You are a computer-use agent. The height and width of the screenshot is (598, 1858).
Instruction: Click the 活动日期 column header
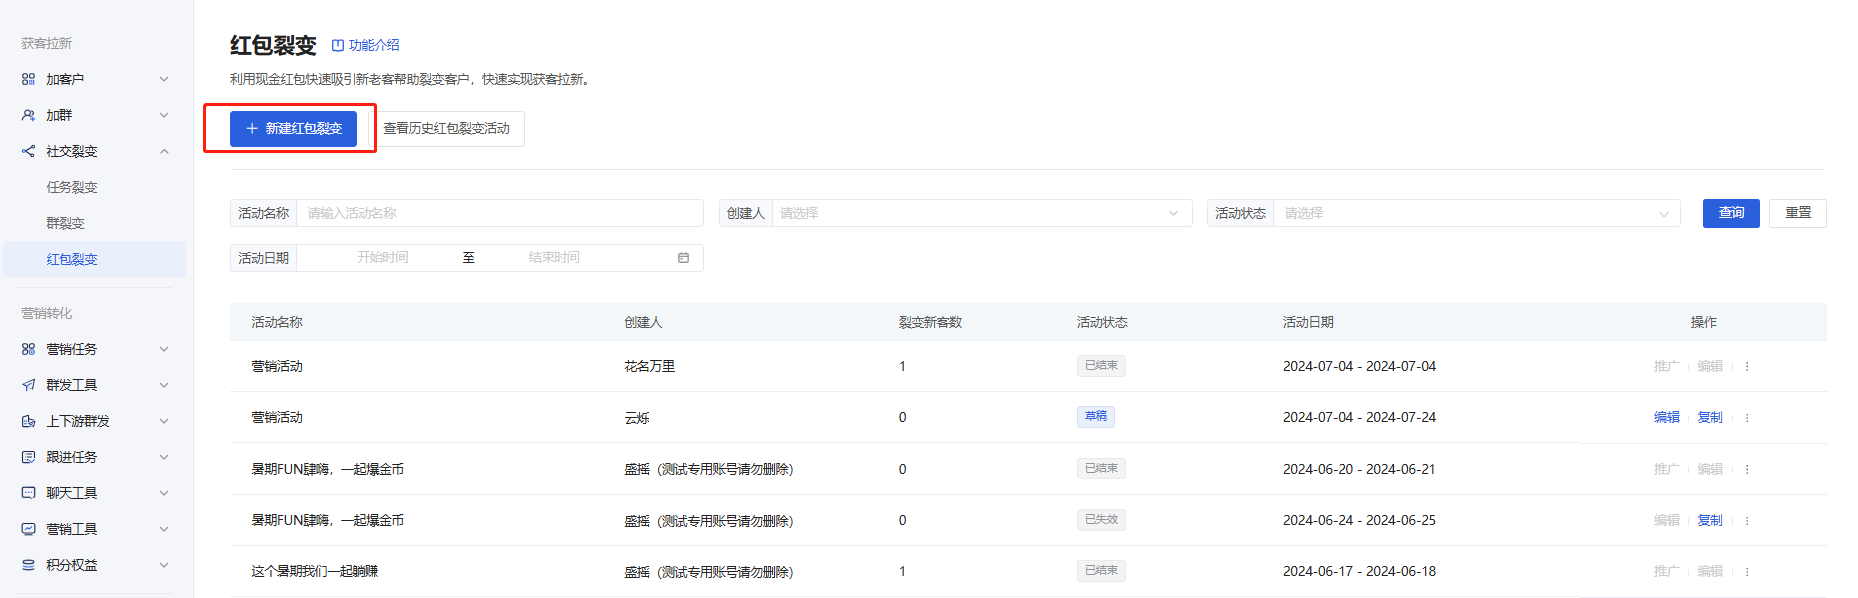(x=1308, y=322)
